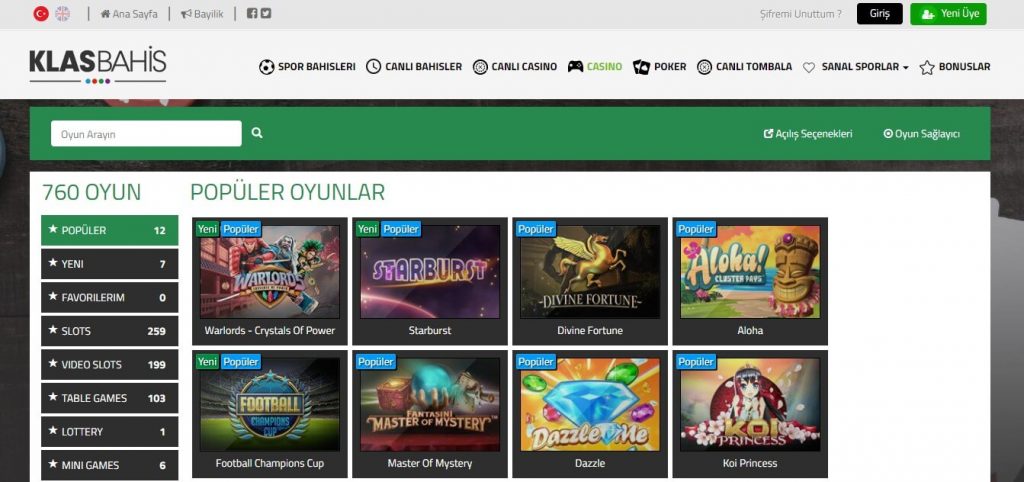Select the Favorilerim category
Image resolution: width=1024 pixels, height=482 pixels.
tap(110, 297)
